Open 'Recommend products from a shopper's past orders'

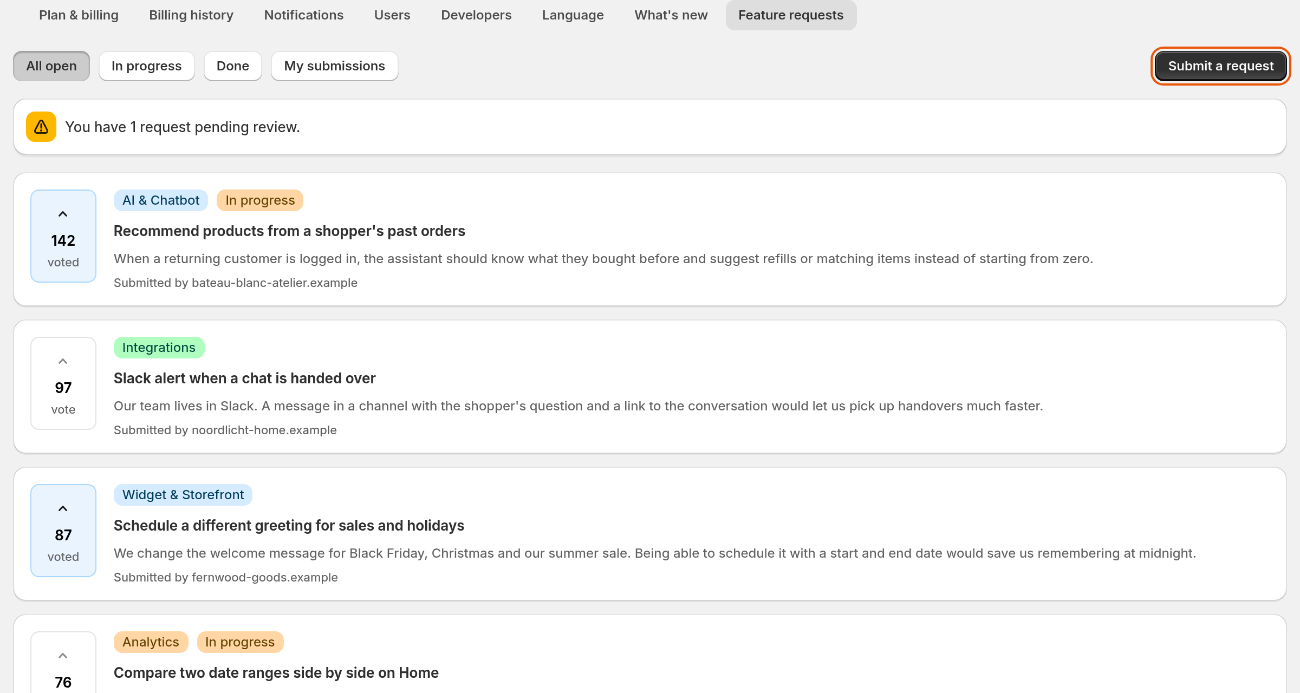tap(290, 231)
